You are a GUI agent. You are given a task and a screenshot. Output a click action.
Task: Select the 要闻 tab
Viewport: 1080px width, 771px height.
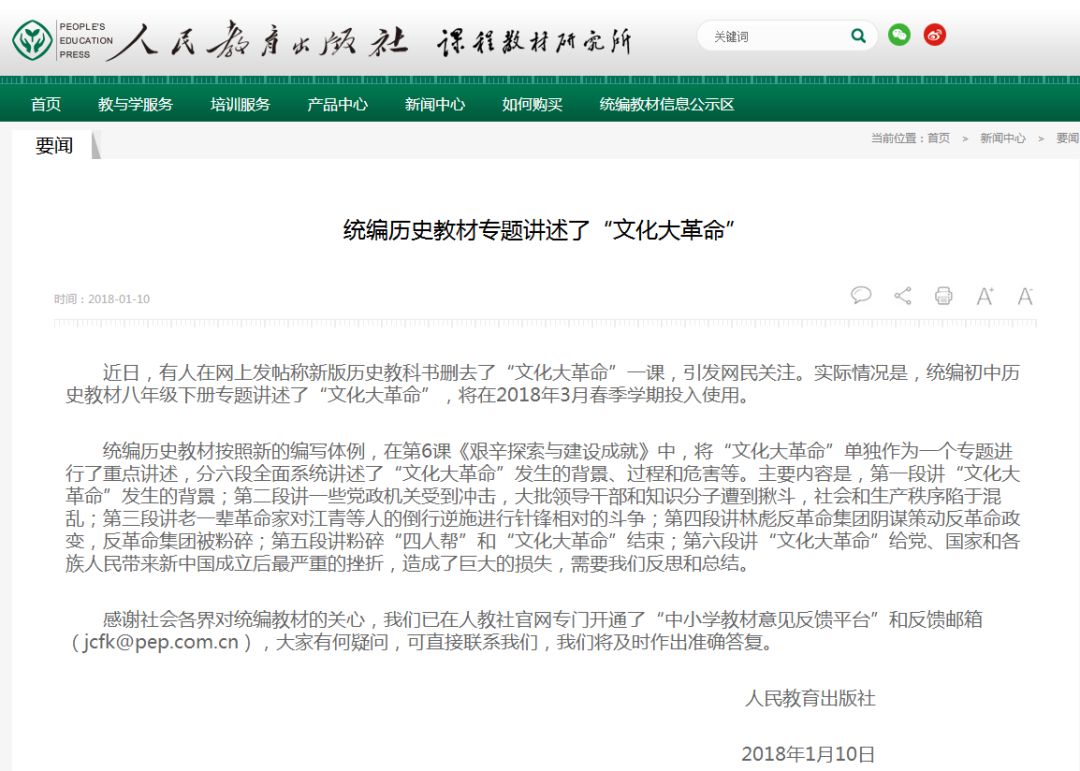coord(54,145)
